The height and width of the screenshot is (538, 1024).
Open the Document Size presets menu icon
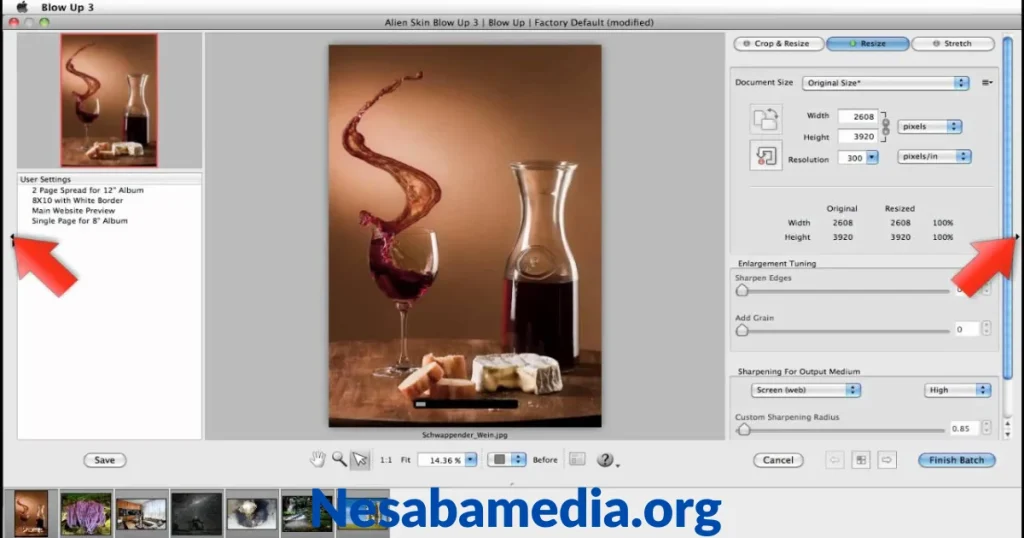tap(987, 83)
